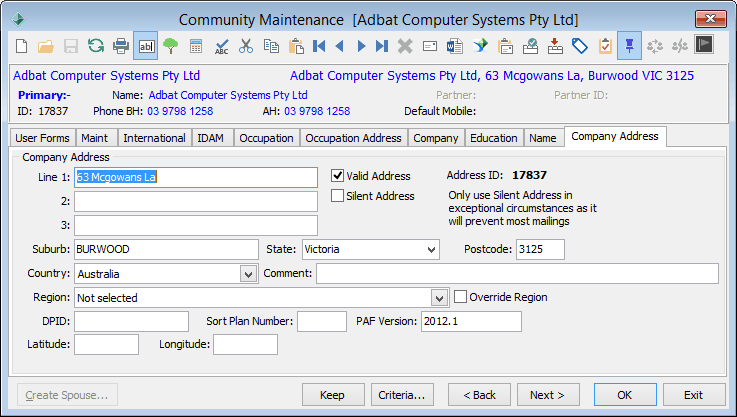Select the International tab
Image resolution: width=737 pixels, height=417 pixels.
click(154, 138)
